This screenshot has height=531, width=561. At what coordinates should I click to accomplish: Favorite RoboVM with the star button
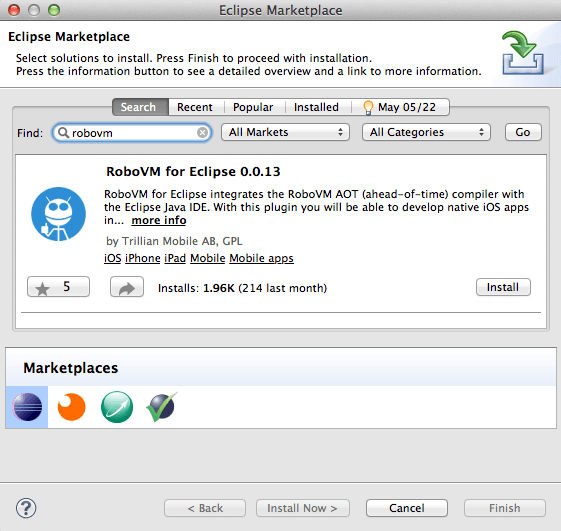(58, 287)
